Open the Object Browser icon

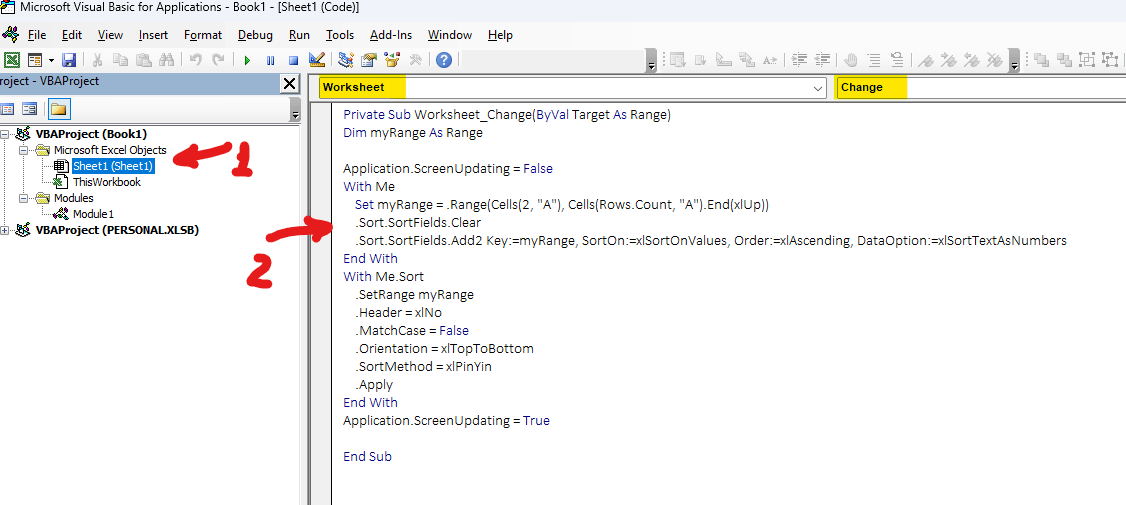pos(392,60)
